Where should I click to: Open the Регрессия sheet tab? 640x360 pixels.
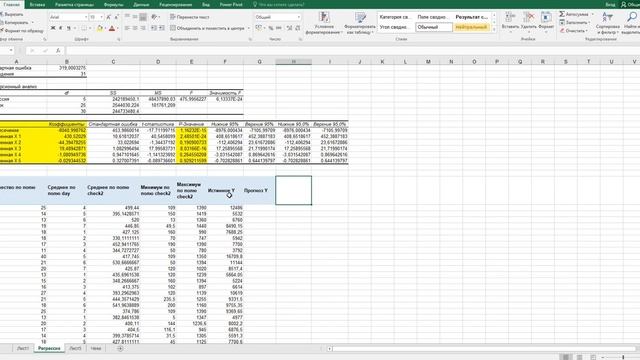point(49,348)
